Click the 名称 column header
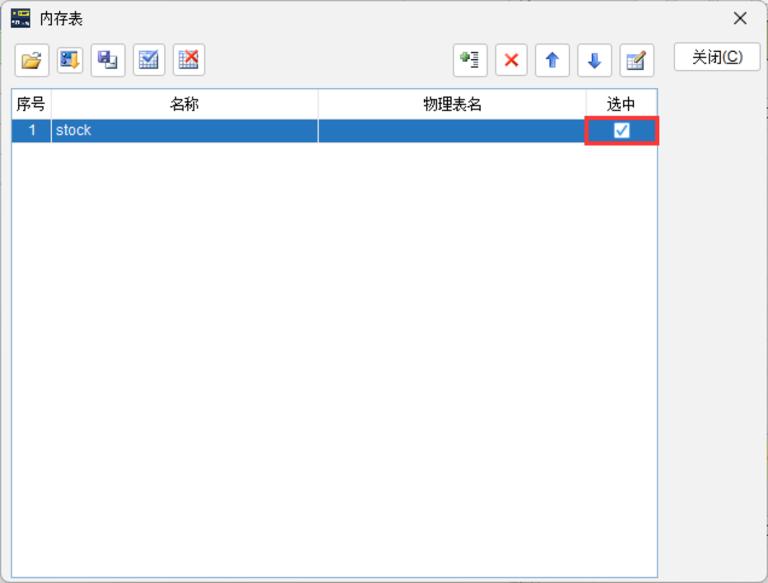Screen dimensions: 768x583 pos(185,104)
